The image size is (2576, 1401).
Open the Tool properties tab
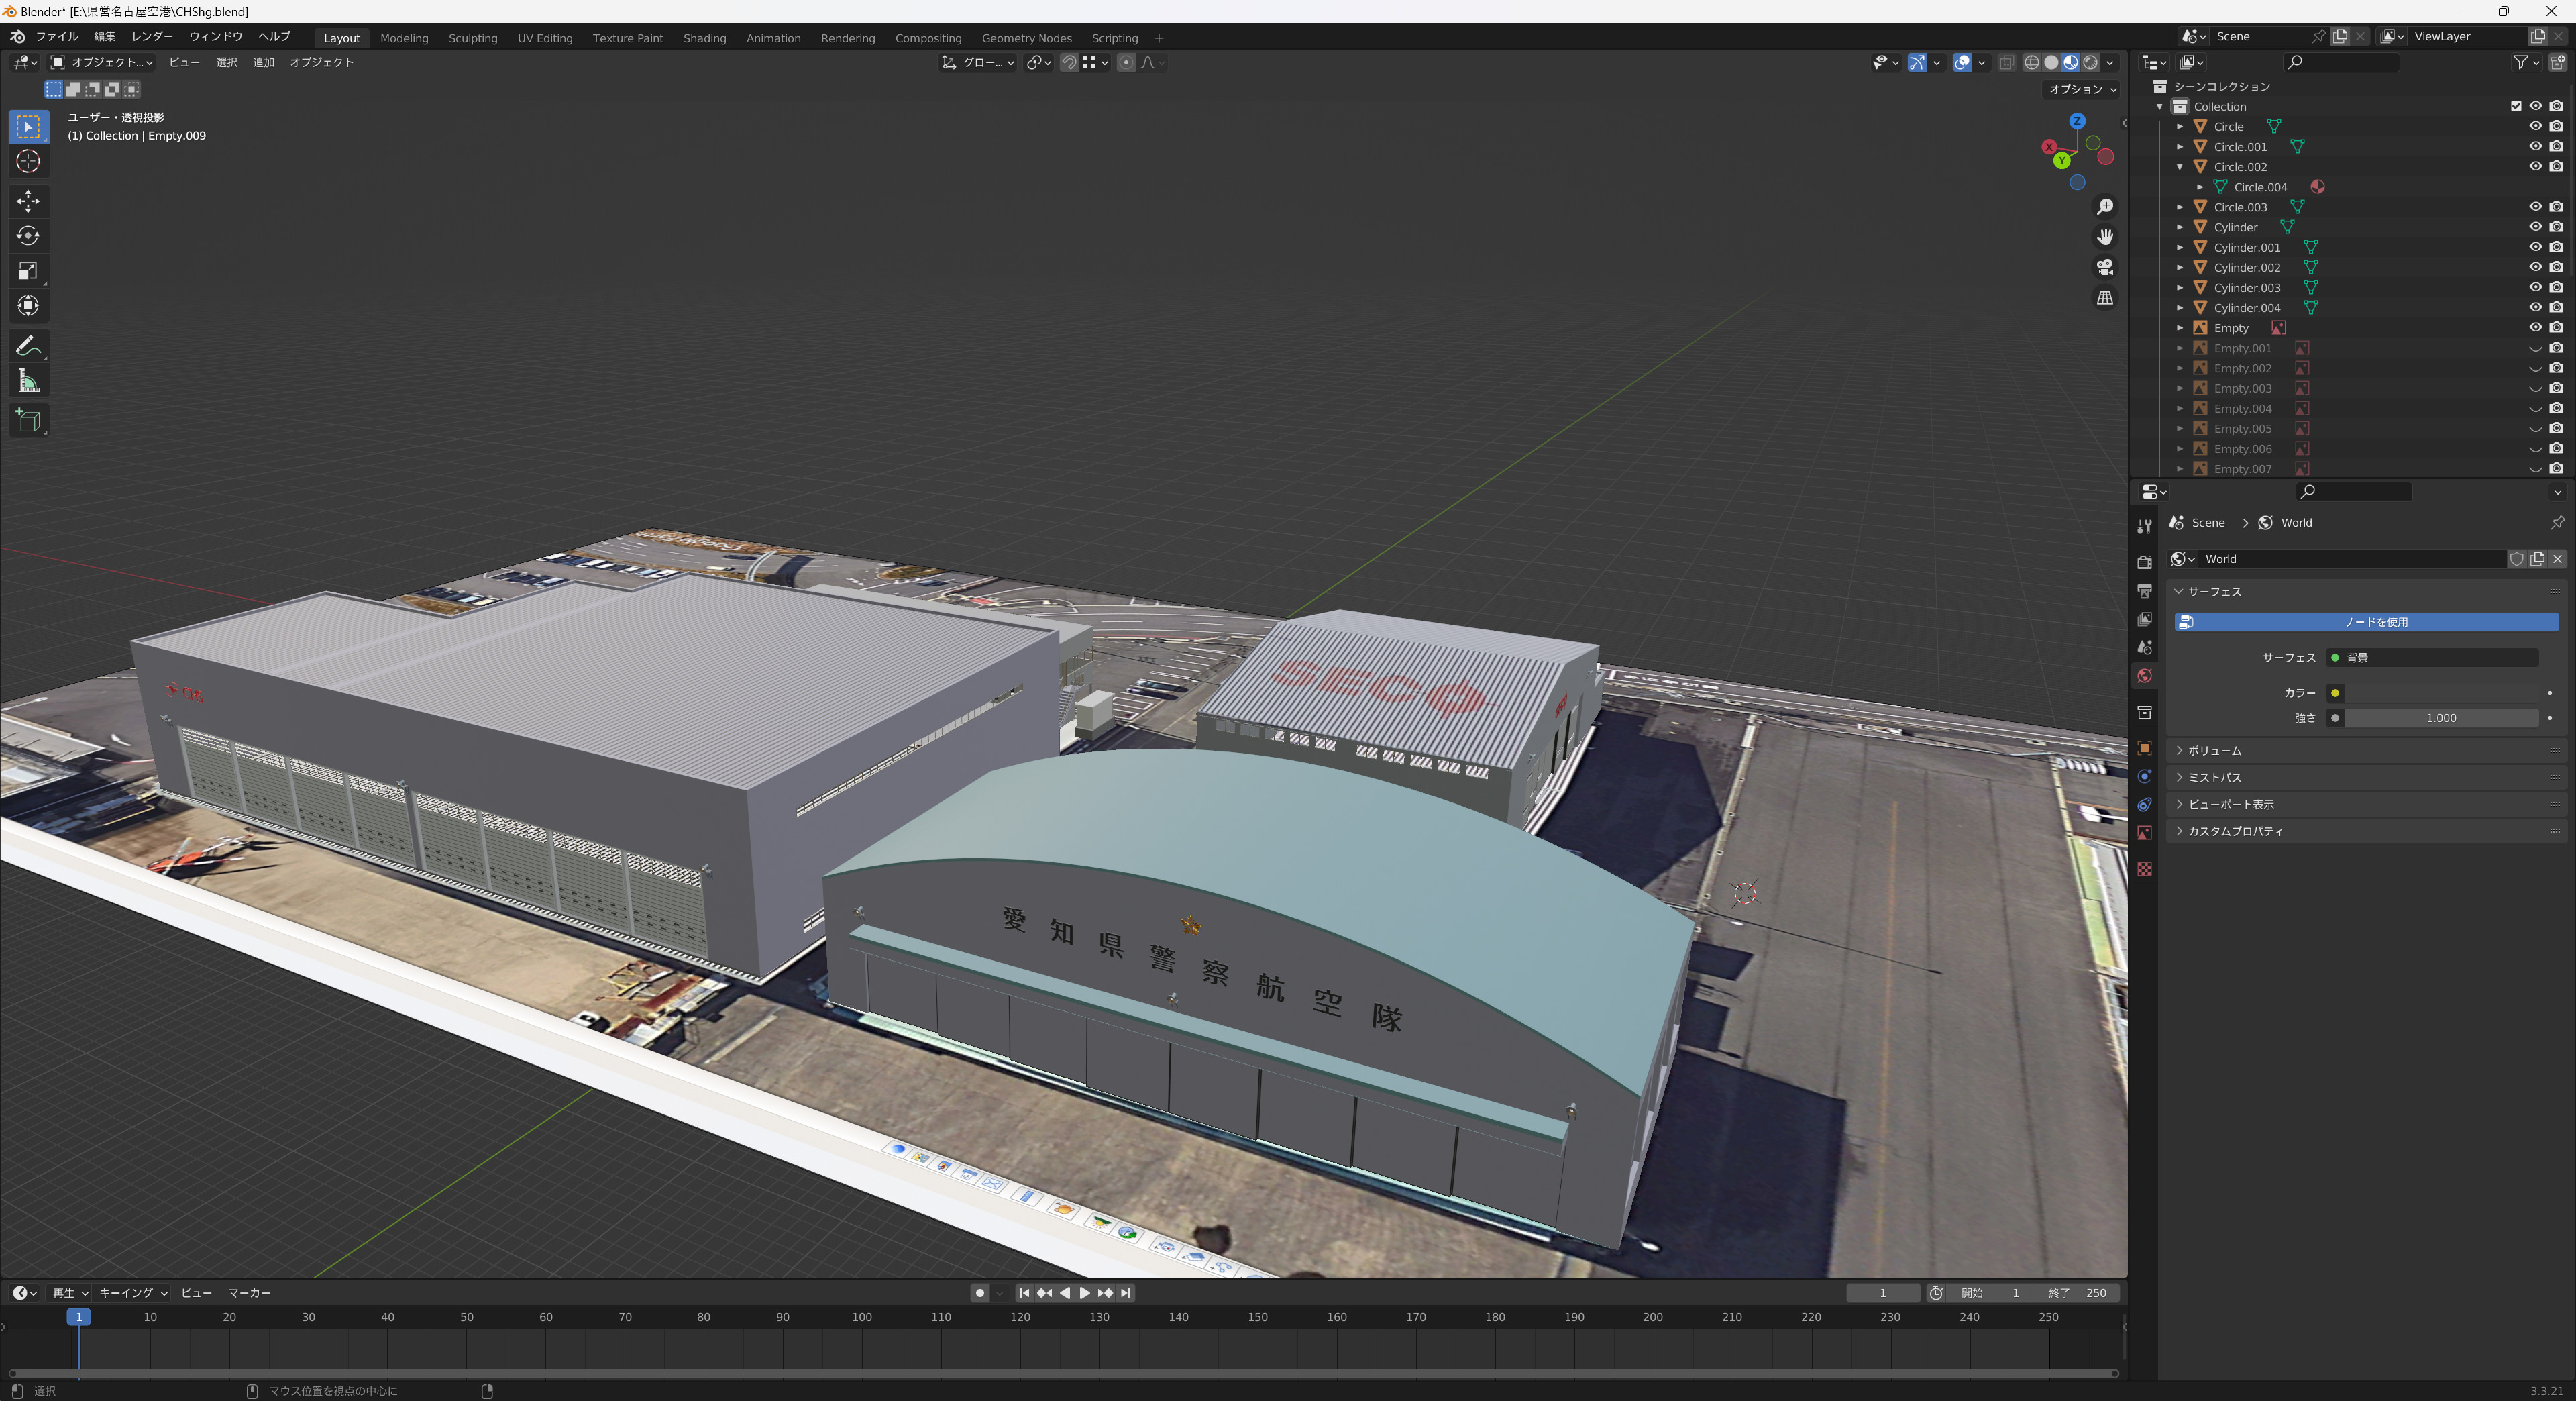(x=2144, y=526)
